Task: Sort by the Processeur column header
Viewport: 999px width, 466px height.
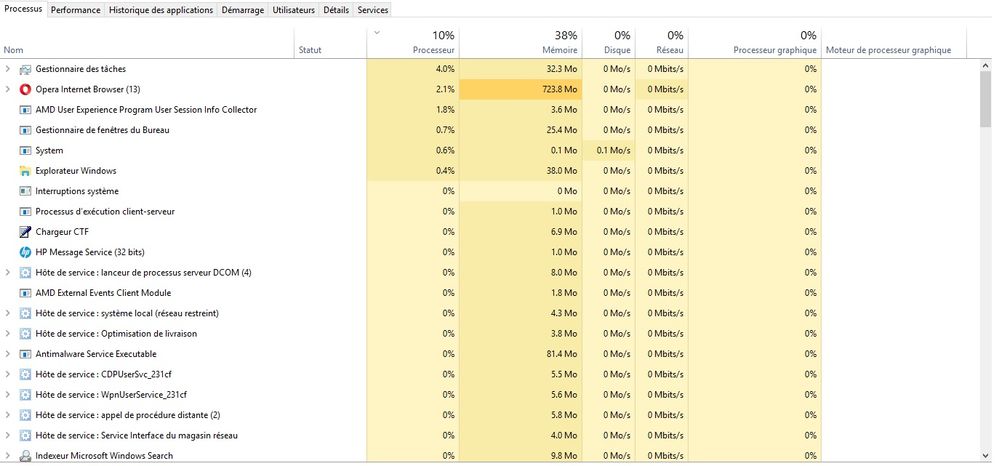Action: click(x=433, y=49)
